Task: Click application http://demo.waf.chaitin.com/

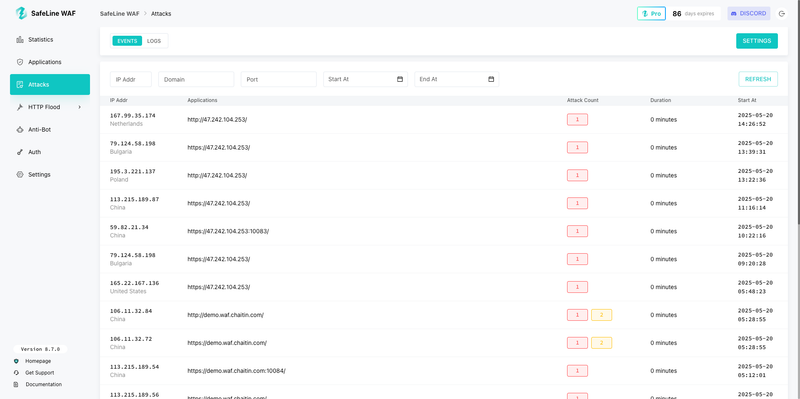Action: pos(226,315)
